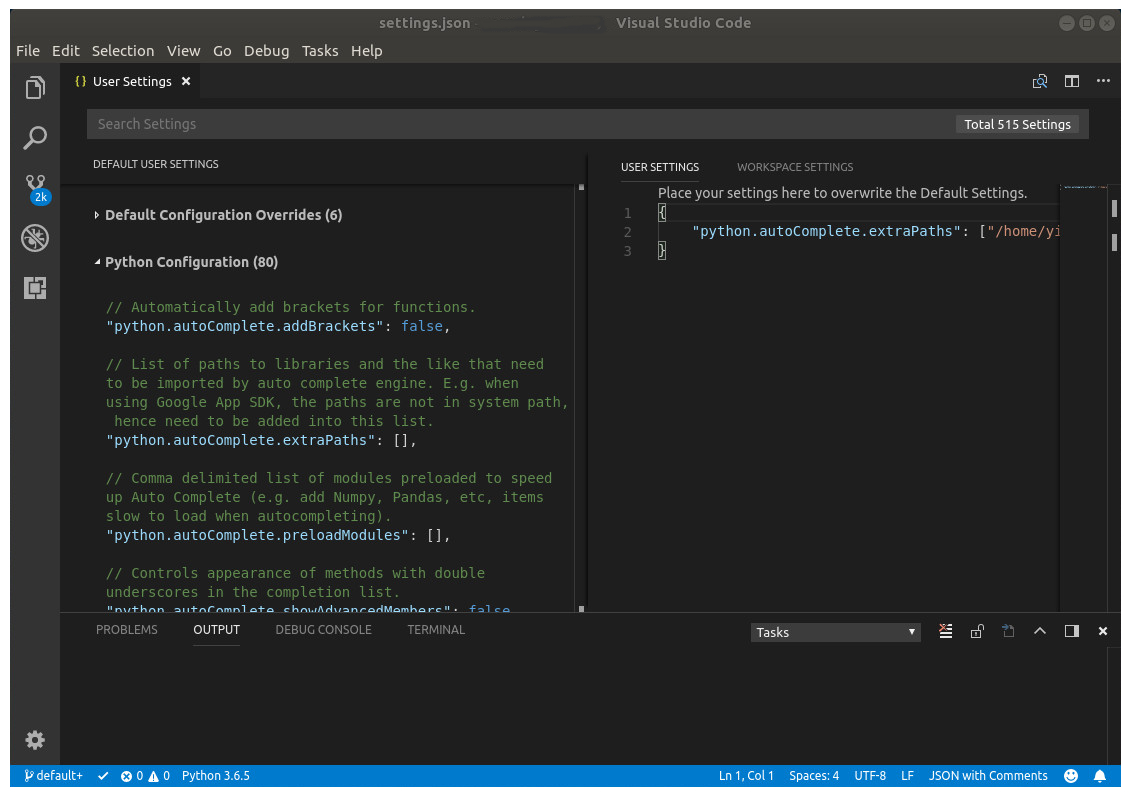Click the Manage gear icon
This screenshot has height=797, width=1131.
[35, 740]
